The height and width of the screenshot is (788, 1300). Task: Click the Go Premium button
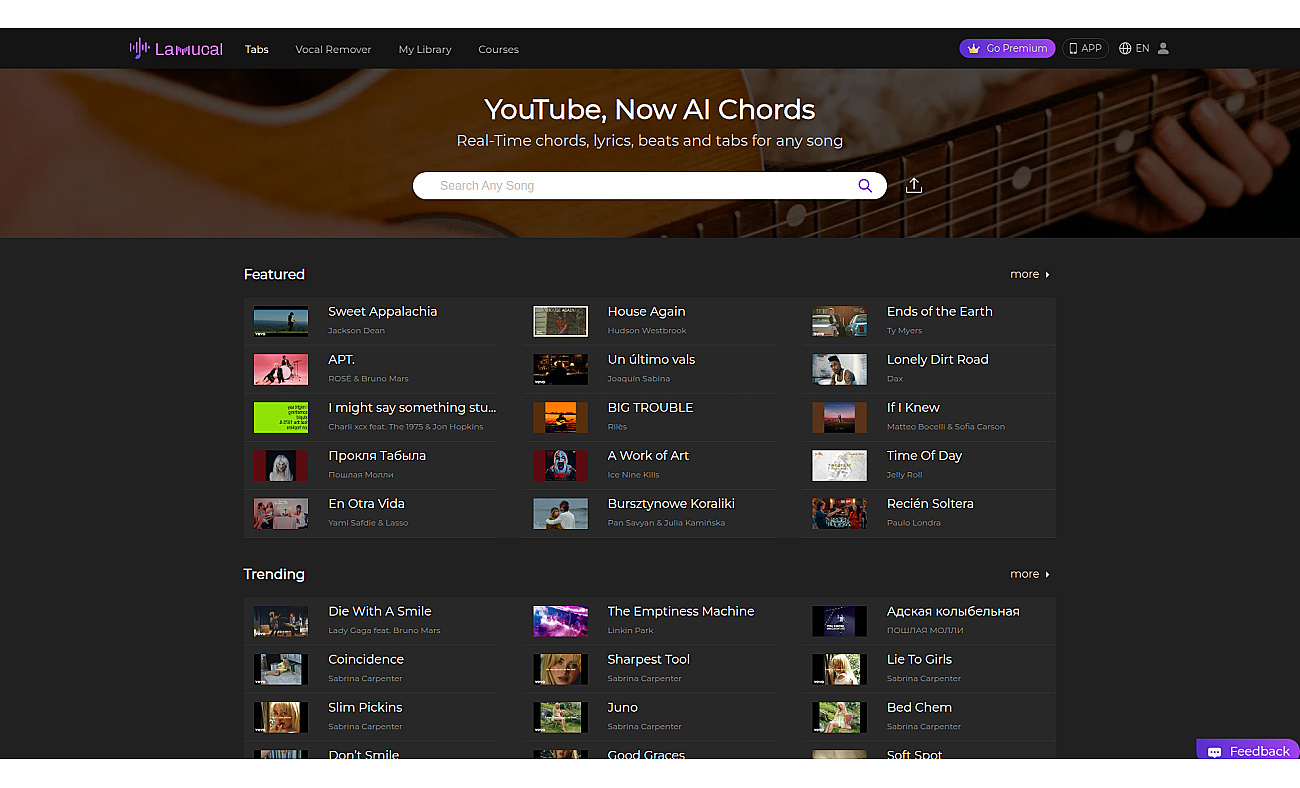pos(1007,48)
